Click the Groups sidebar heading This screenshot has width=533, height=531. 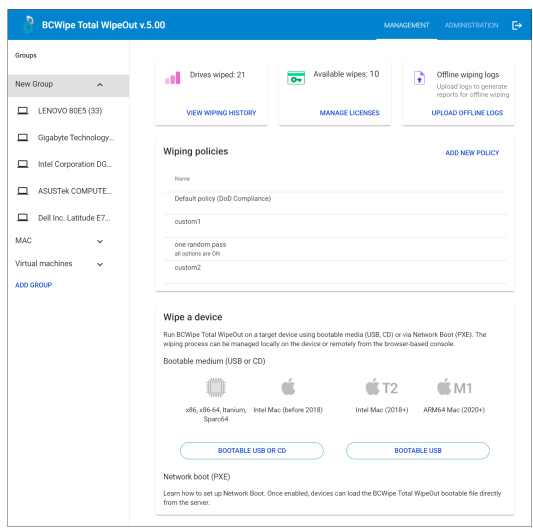(x=26, y=55)
